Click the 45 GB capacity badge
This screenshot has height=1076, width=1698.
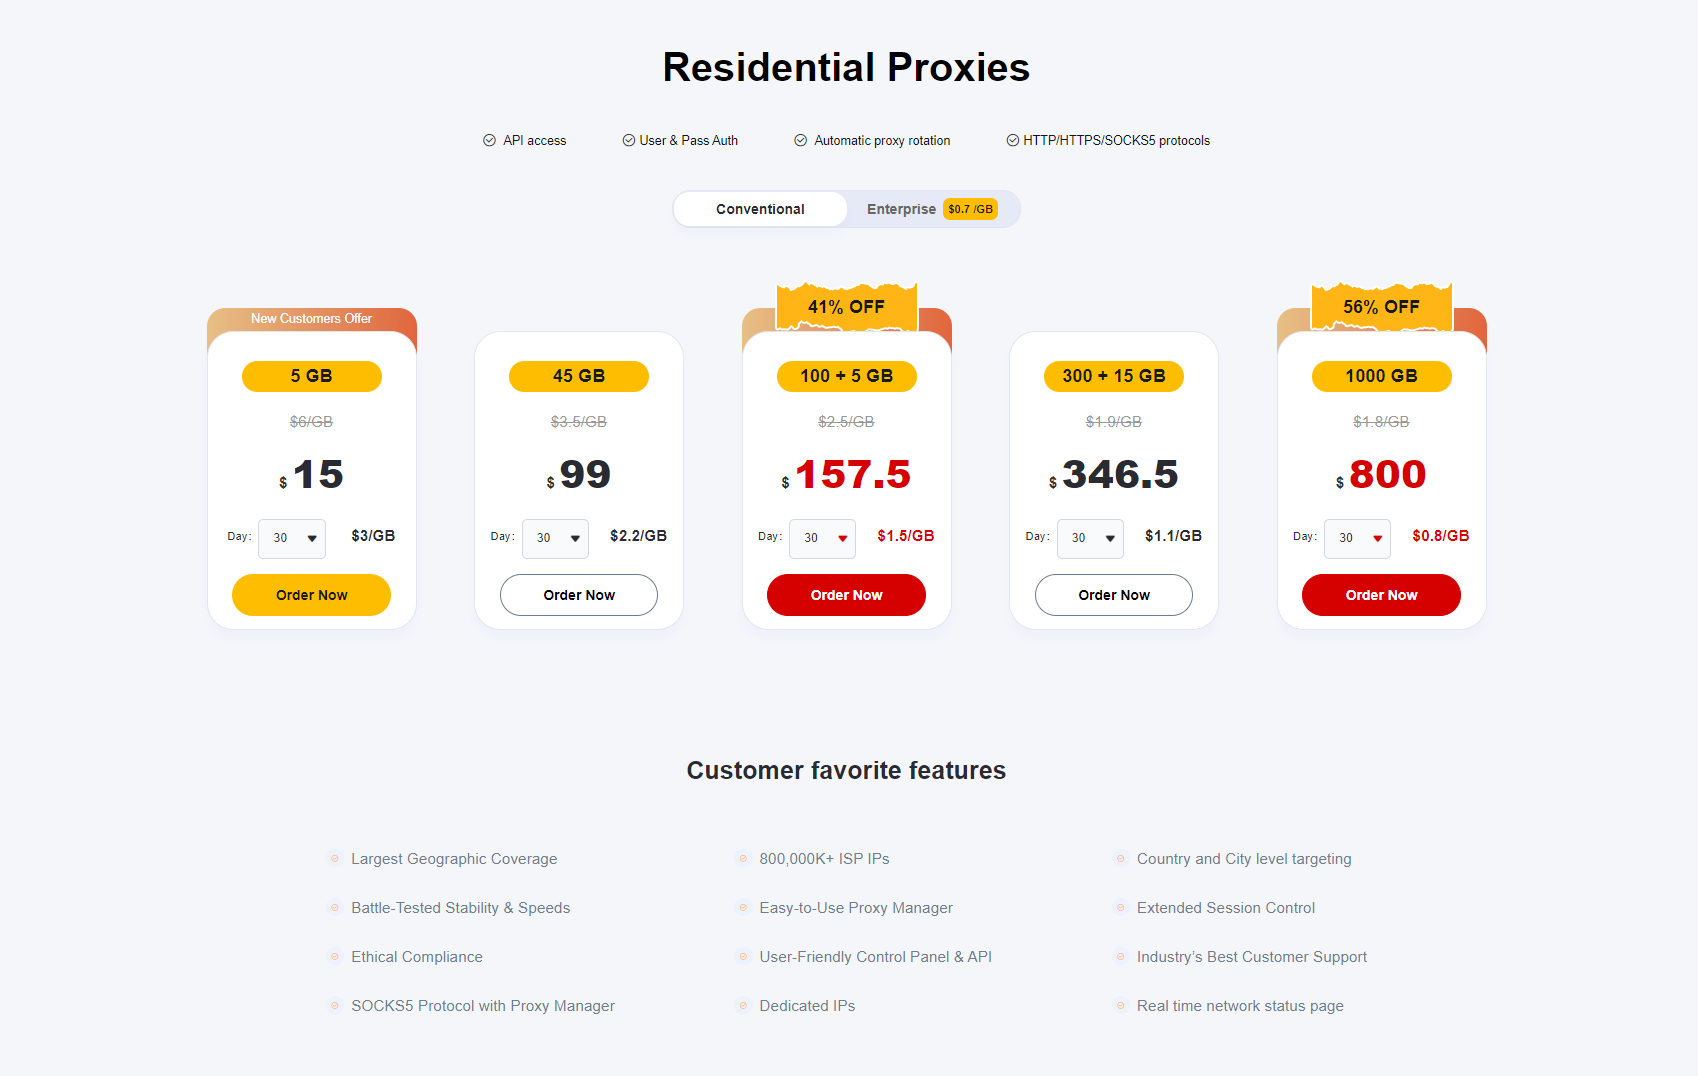[x=578, y=376]
